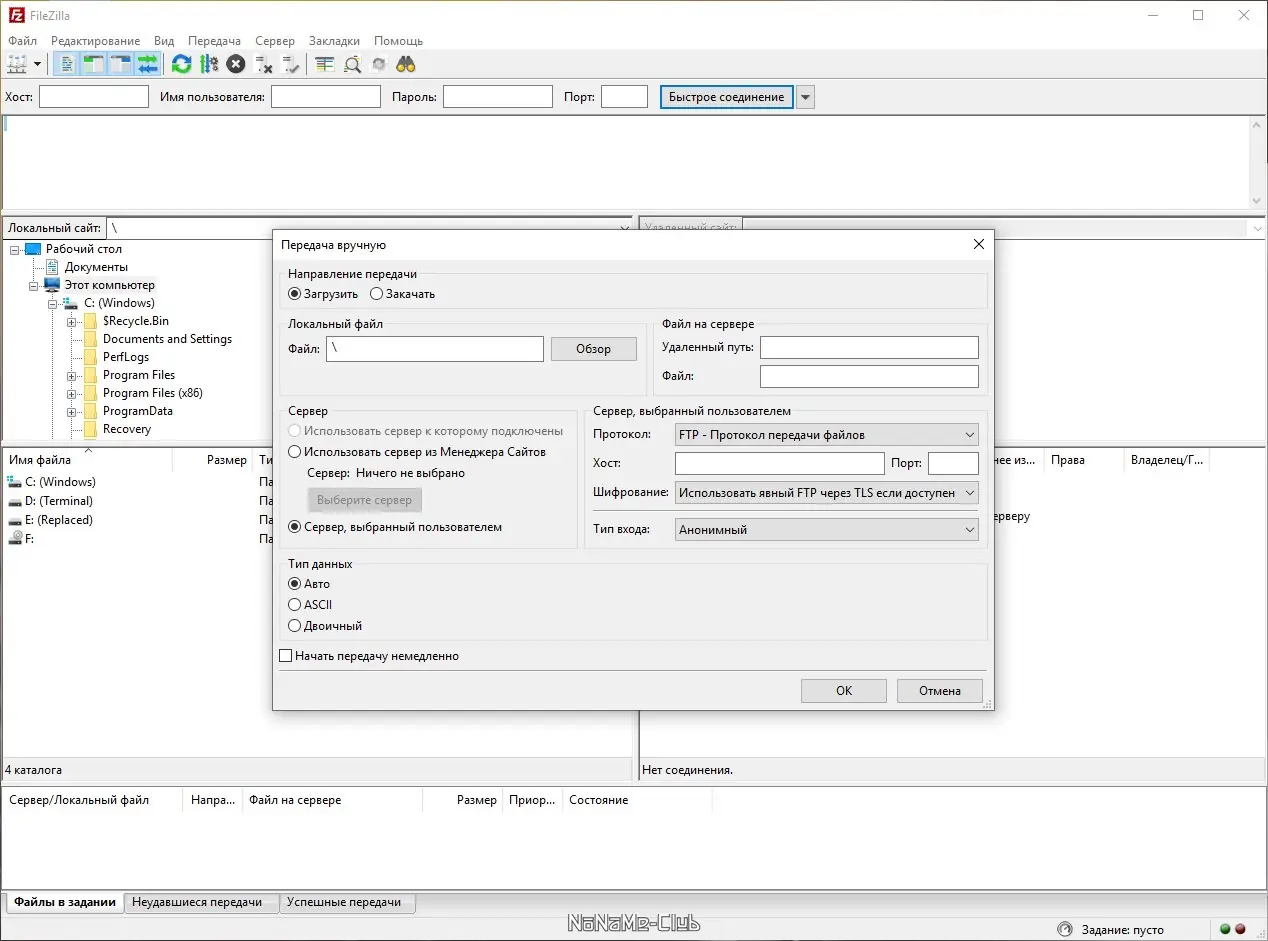This screenshot has height=941, width=1268.
Task: Click the Отмена button
Action: (x=940, y=691)
